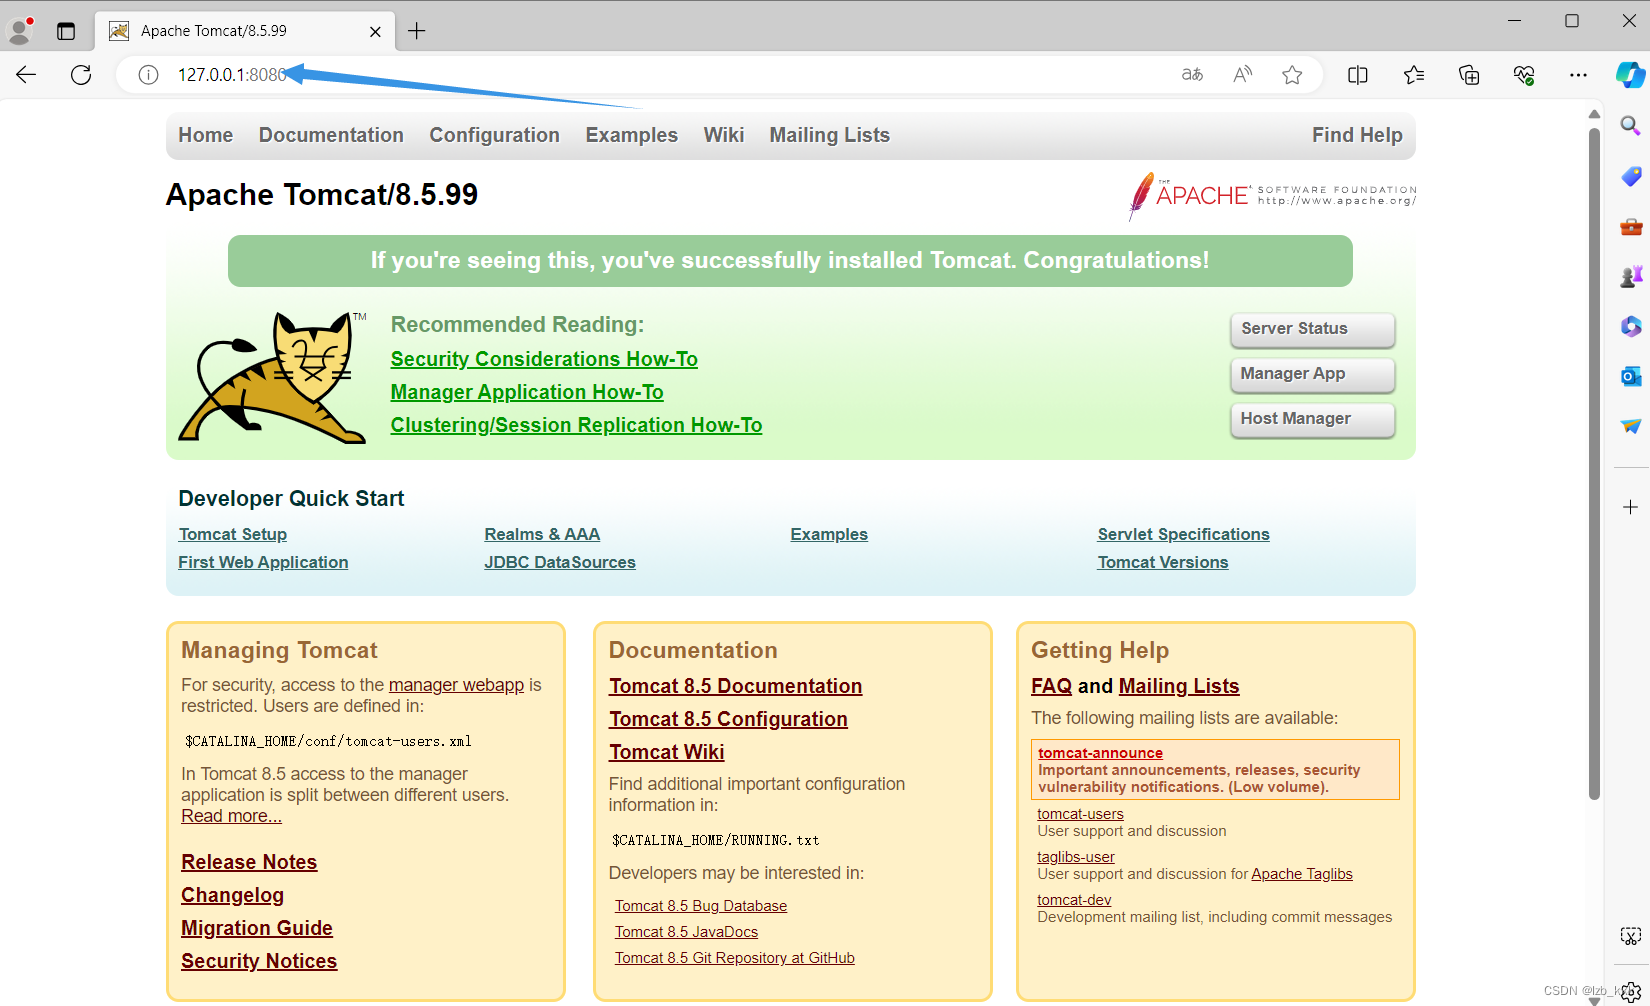Open the manager webapp link
The width and height of the screenshot is (1650, 1006).
(x=456, y=685)
